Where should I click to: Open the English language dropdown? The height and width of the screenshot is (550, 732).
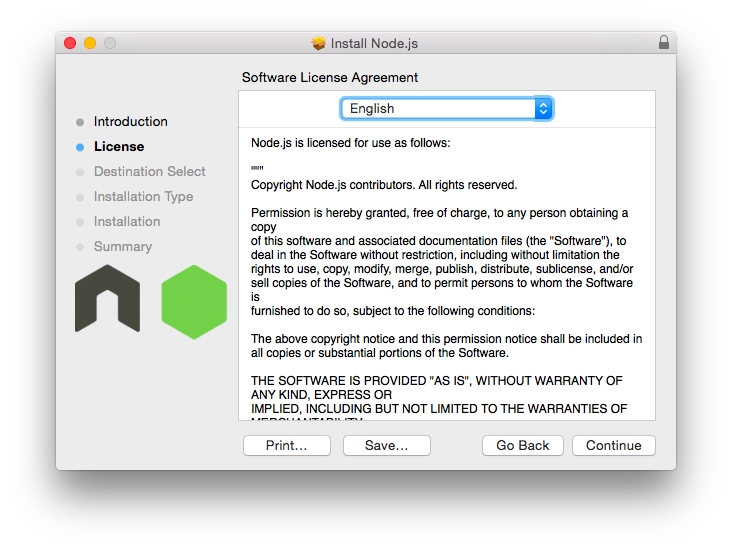(x=447, y=109)
